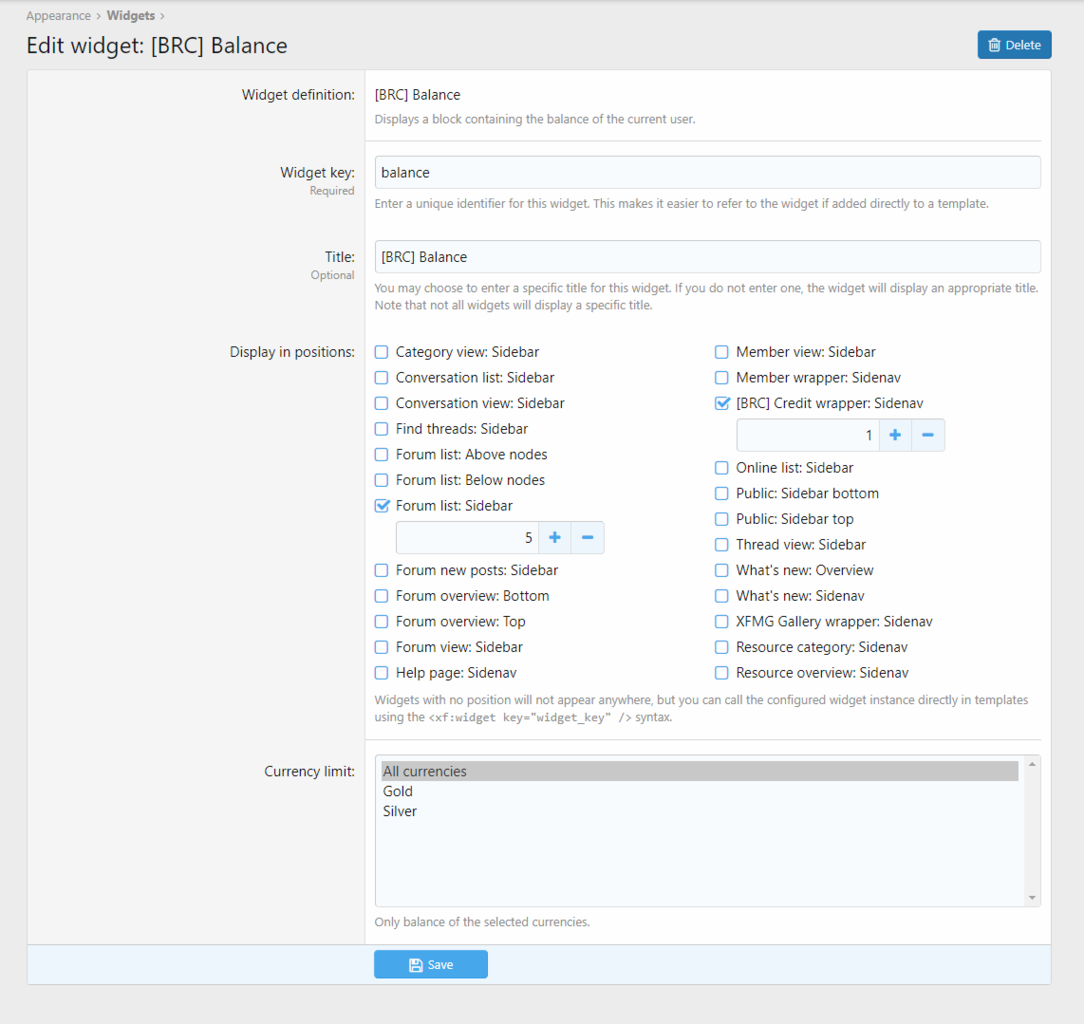Click into the Title text field
Viewport: 1084px width, 1024px height.
707,257
